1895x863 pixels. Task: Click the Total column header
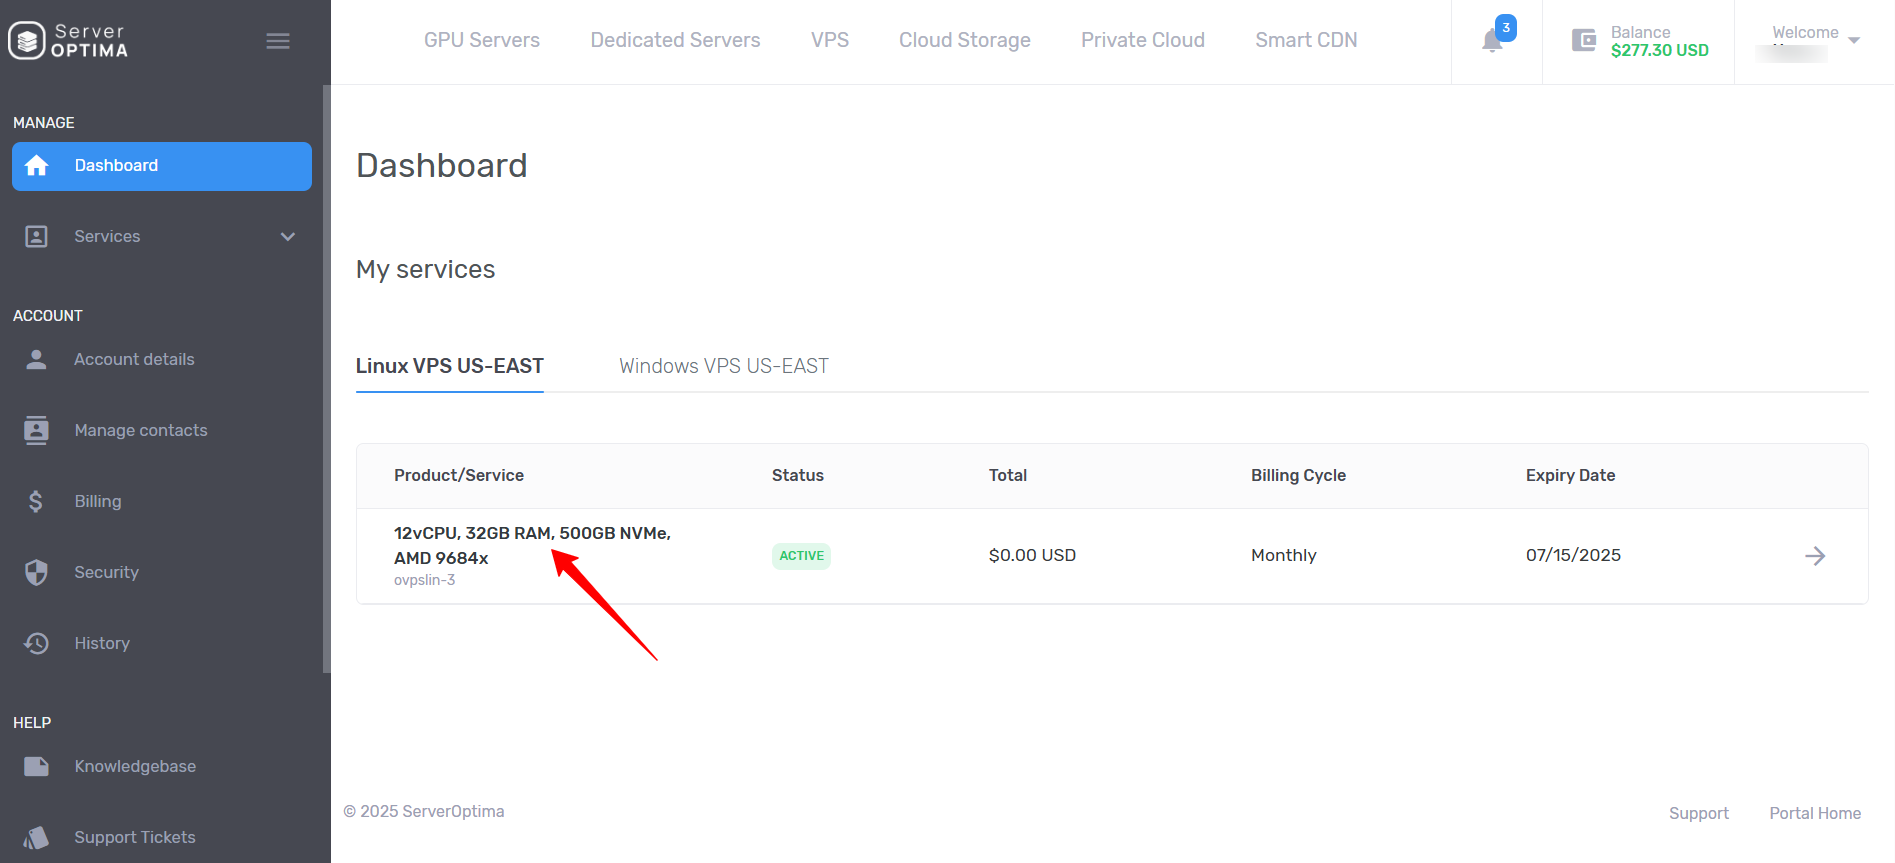point(1008,475)
